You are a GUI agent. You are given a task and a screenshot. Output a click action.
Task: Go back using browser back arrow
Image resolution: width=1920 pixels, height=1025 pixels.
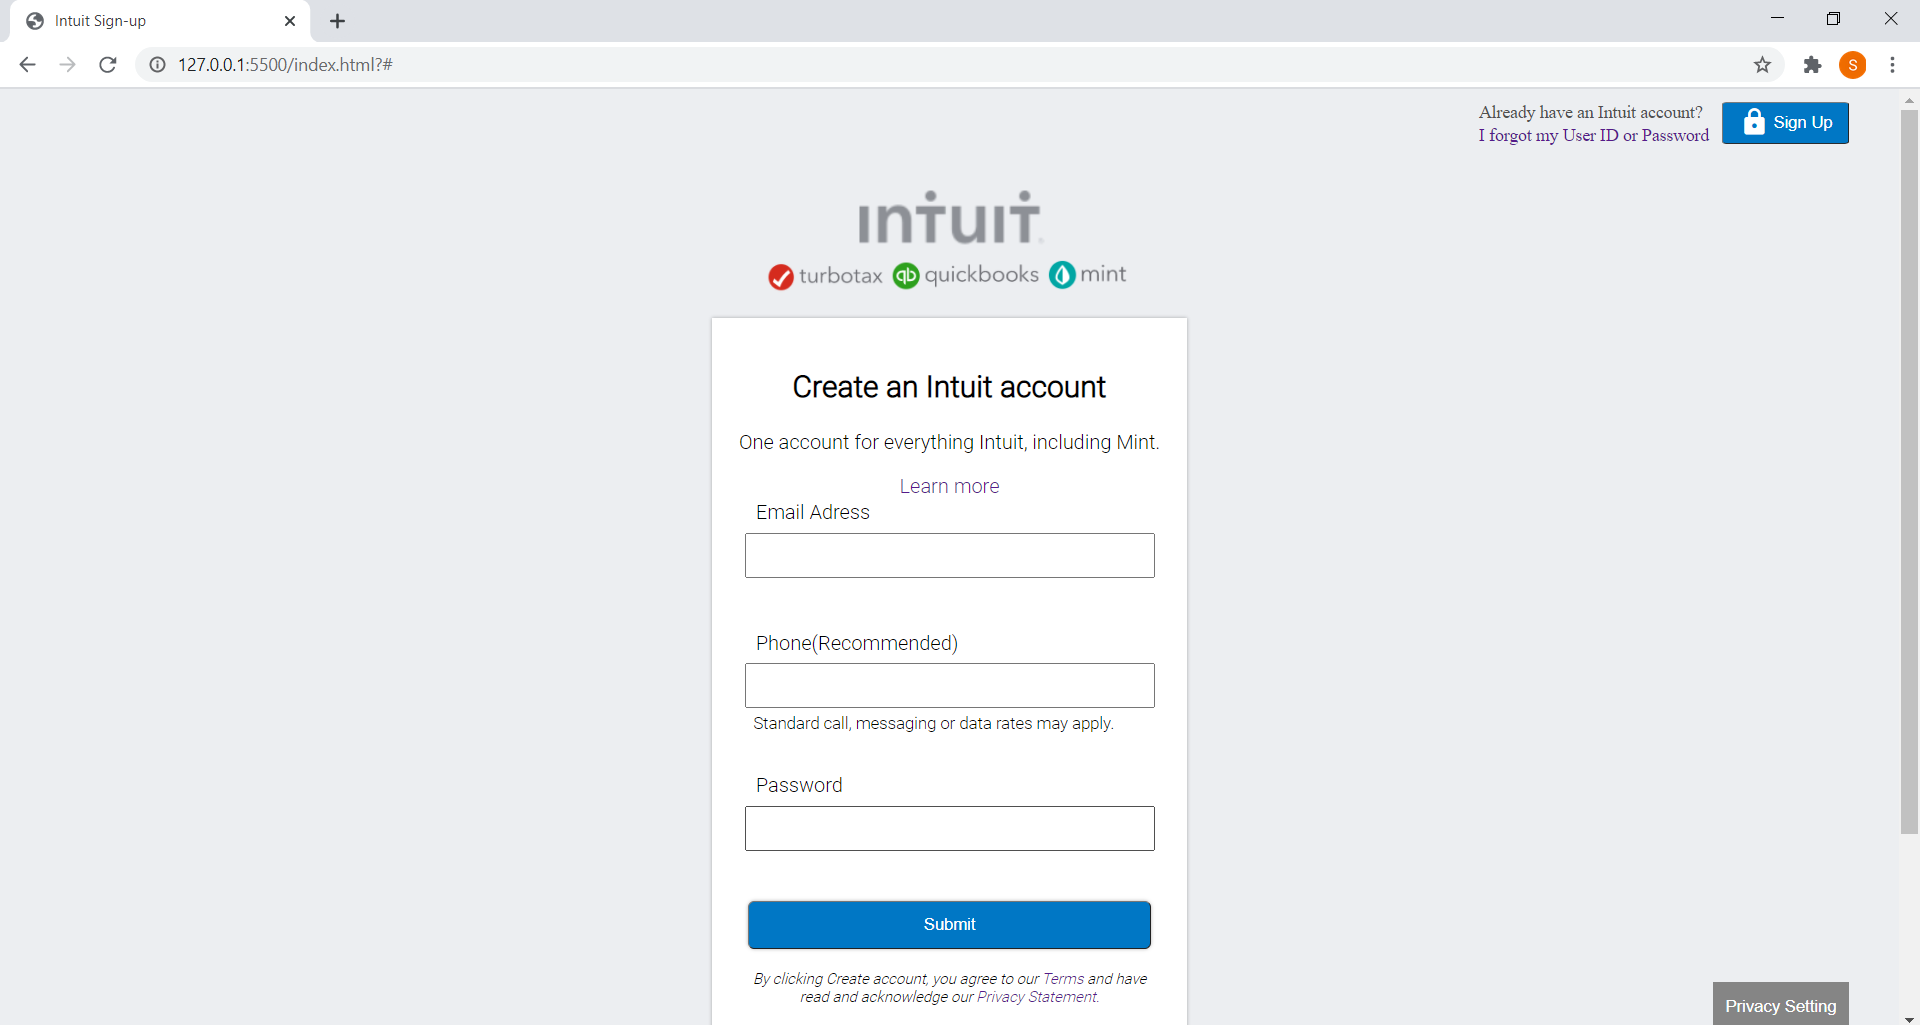(27, 65)
